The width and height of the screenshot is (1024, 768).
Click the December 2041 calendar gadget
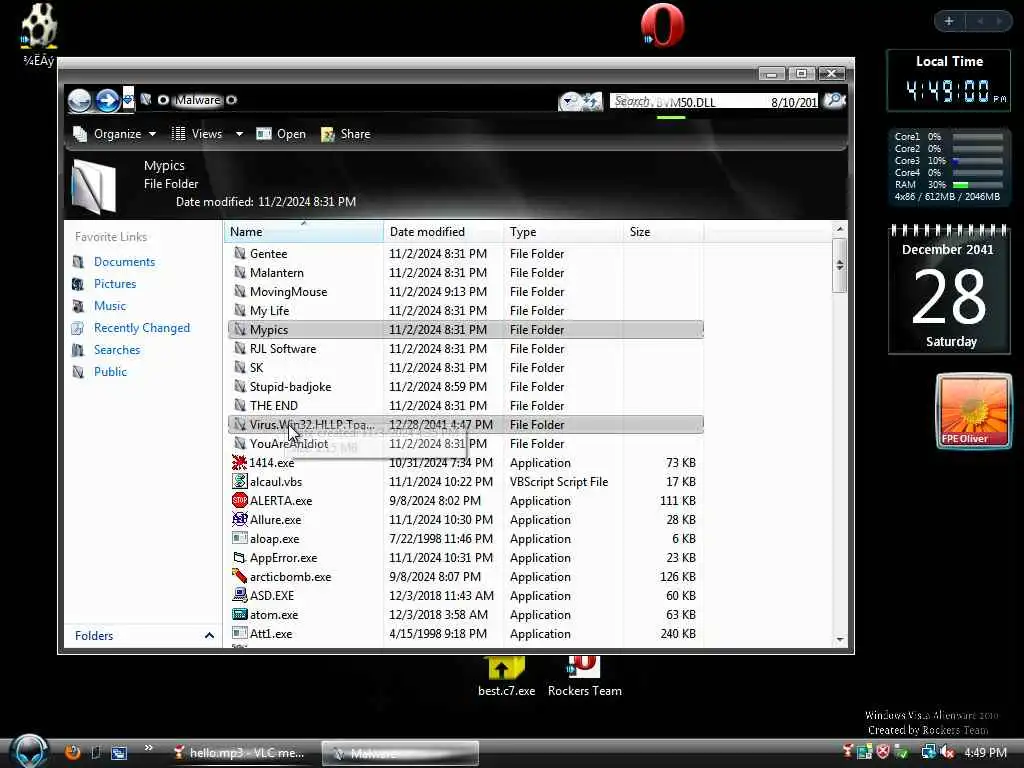point(948,289)
